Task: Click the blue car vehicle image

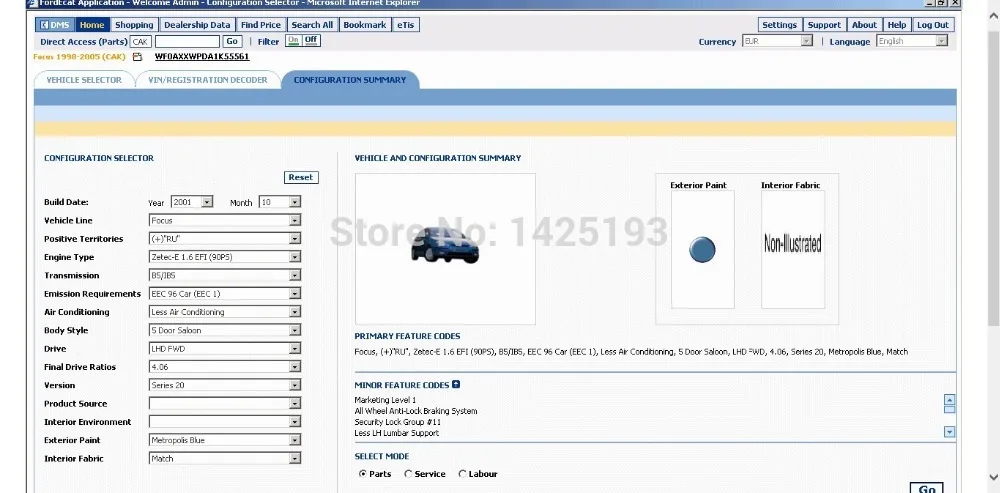Action: 445,246
